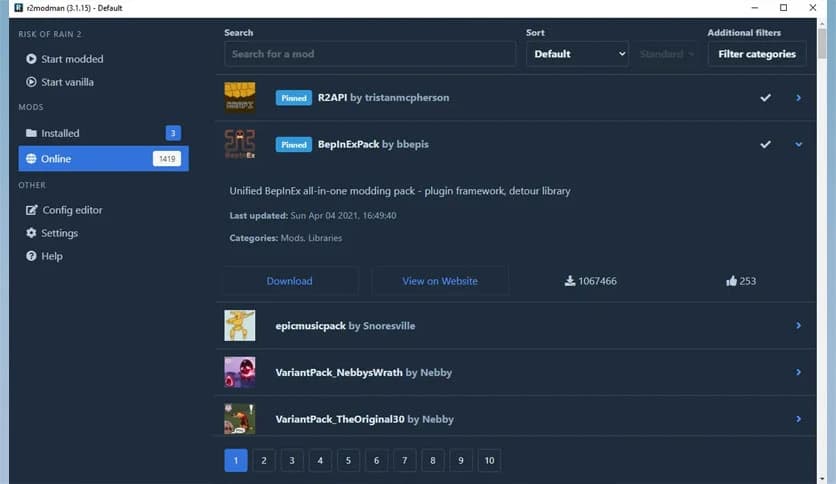Viewport: 836px width, 484px height.
Task: Collapse the BepInExPack row chevron
Action: 798,144
